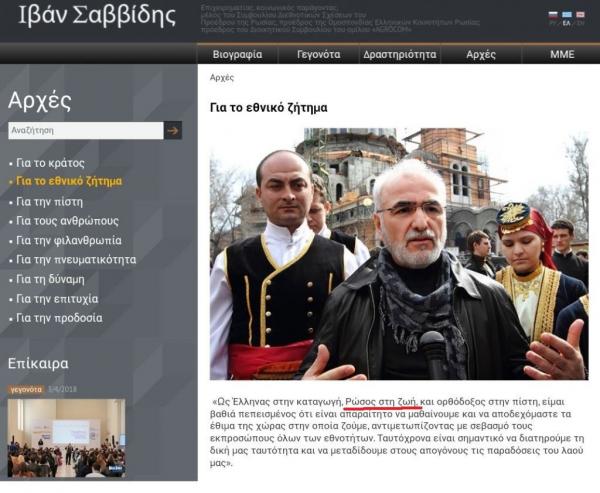Switch language with the Russian flag
Viewport: 600px width, 493px height.
pos(554,15)
